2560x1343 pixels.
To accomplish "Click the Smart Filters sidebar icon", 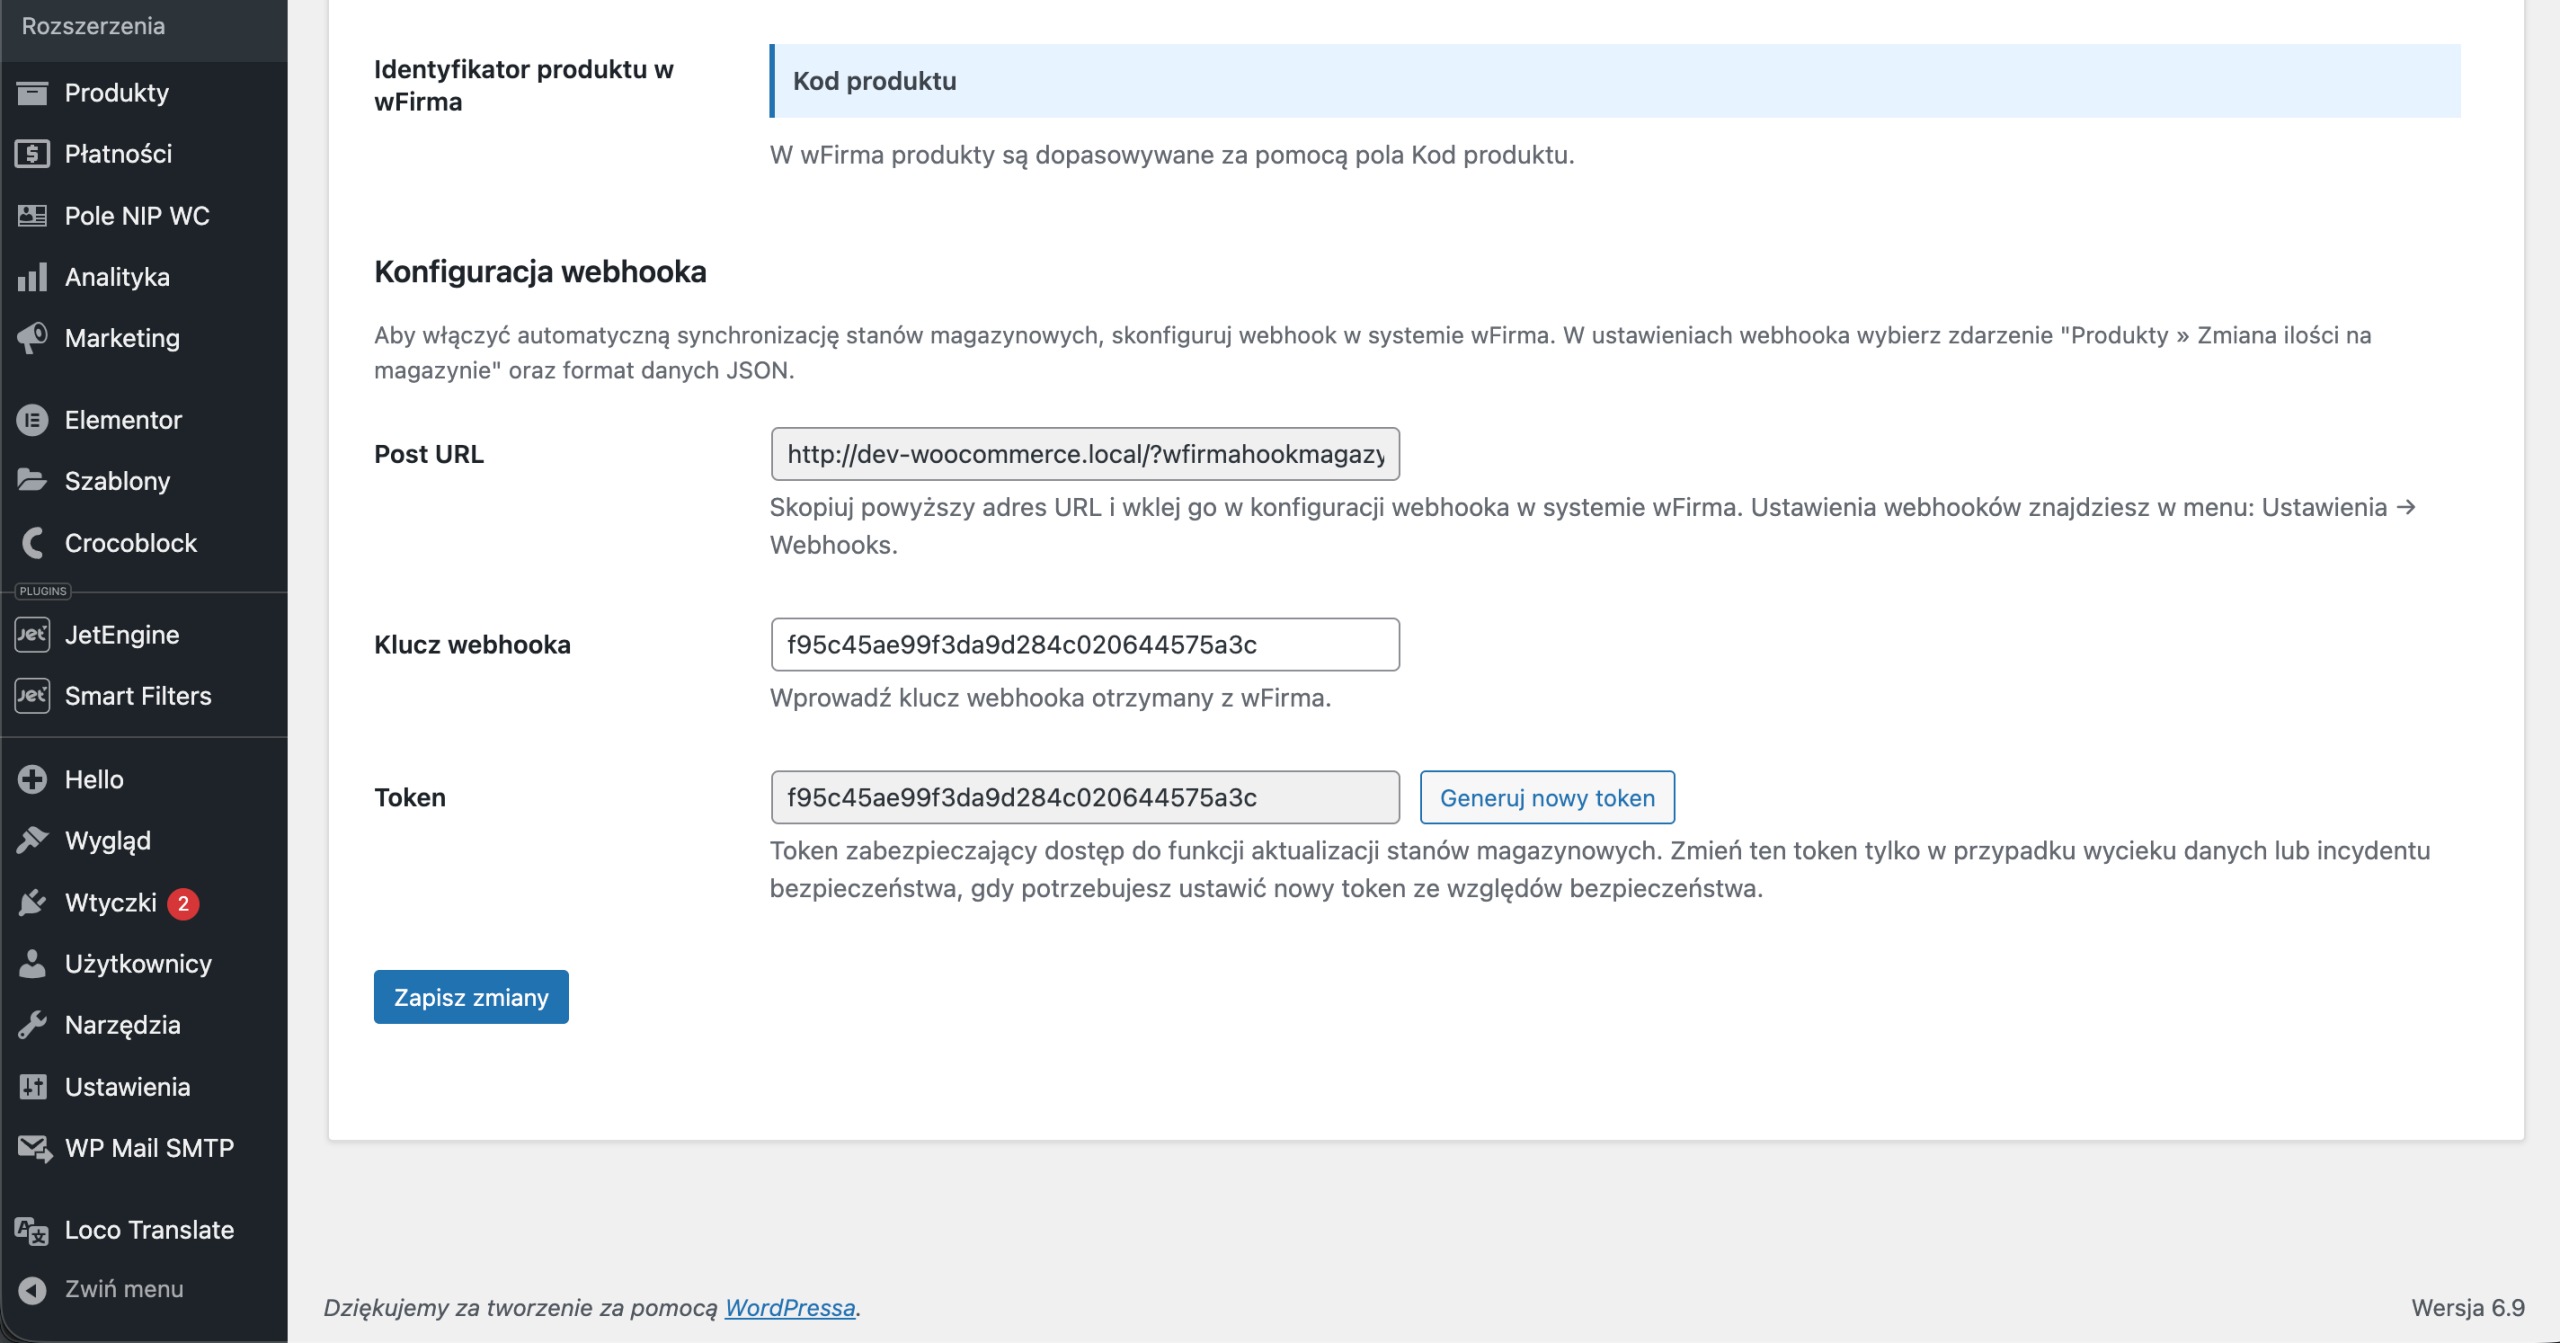I will coord(33,696).
